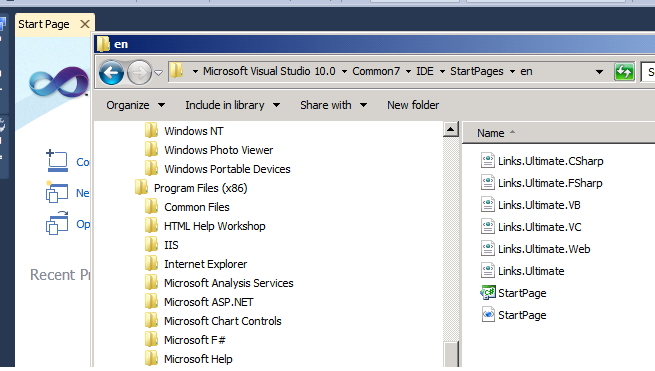Expand the address bar history dropdown
Viewport: 655px width, 371px height.
point(599,72)
